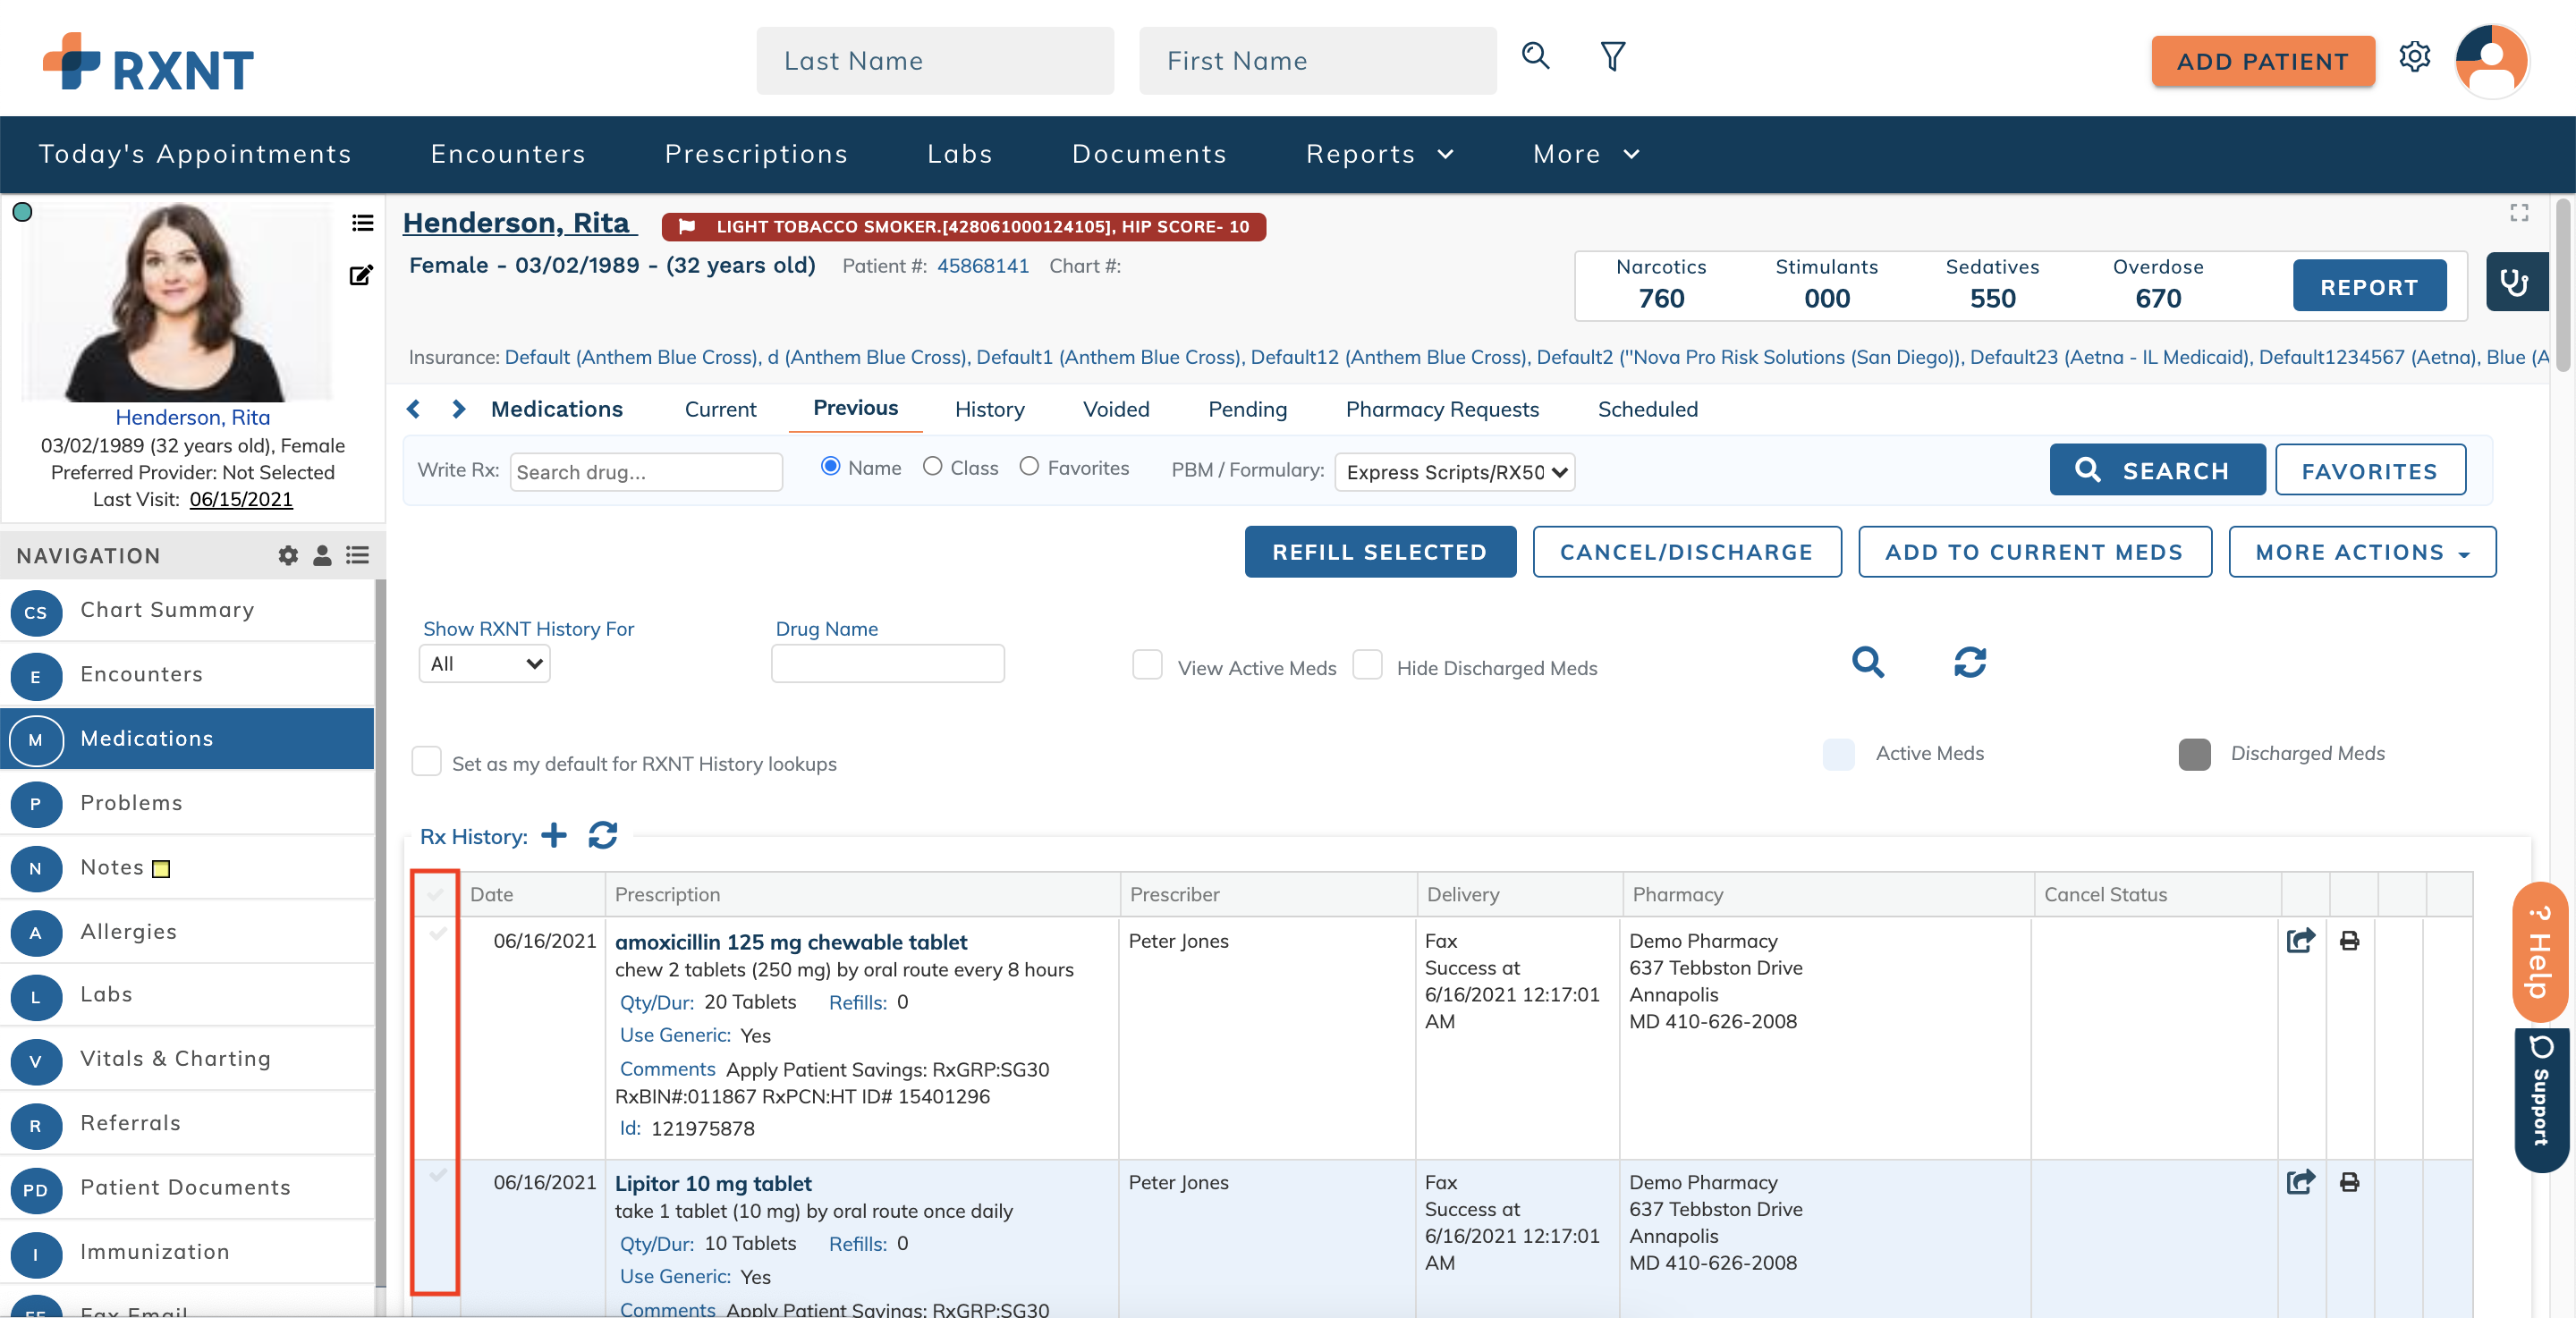Click edit patient photo pencil icon
Screen dimensions: 2576x1318
[x=361, y=275]
